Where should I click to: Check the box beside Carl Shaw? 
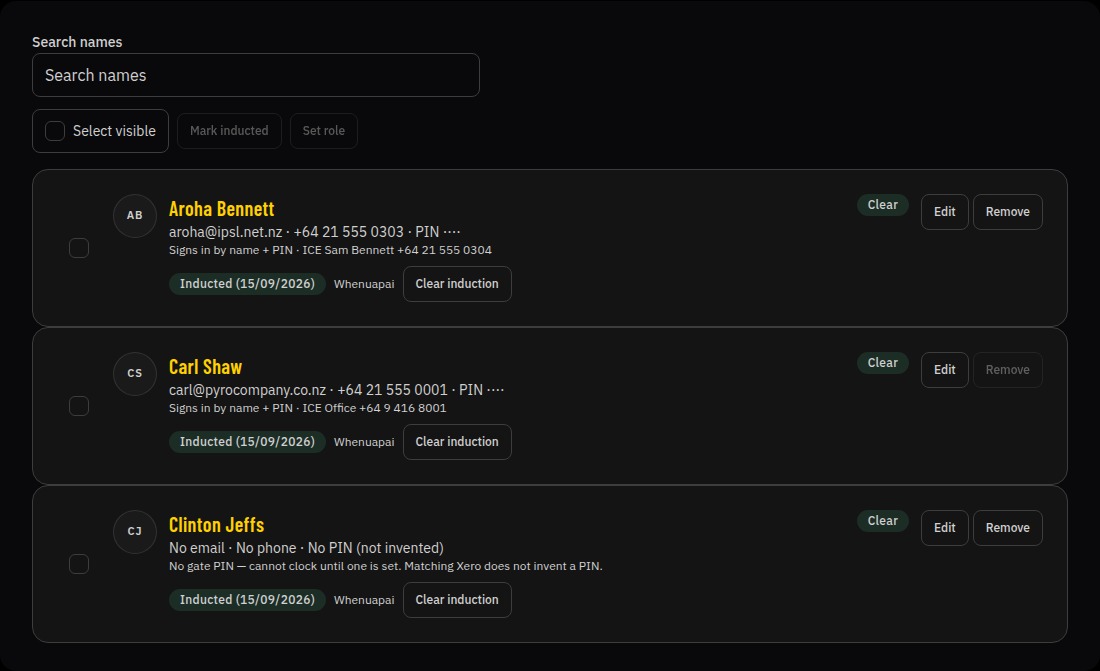(79, 406)
